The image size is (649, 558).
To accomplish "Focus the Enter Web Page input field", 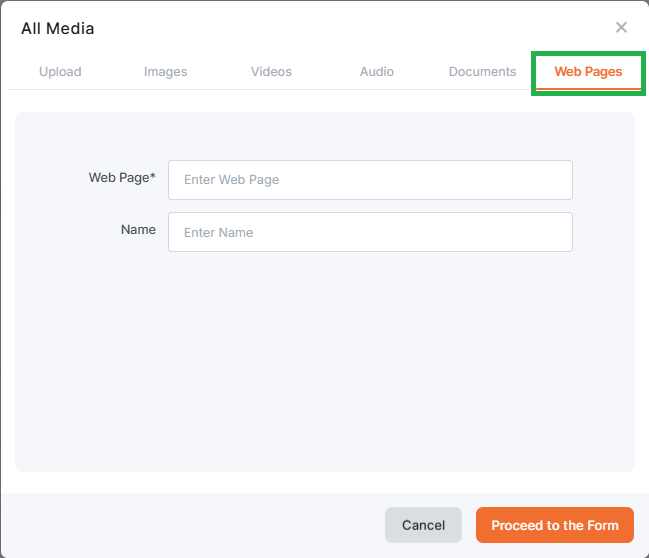I will (370, 180).
